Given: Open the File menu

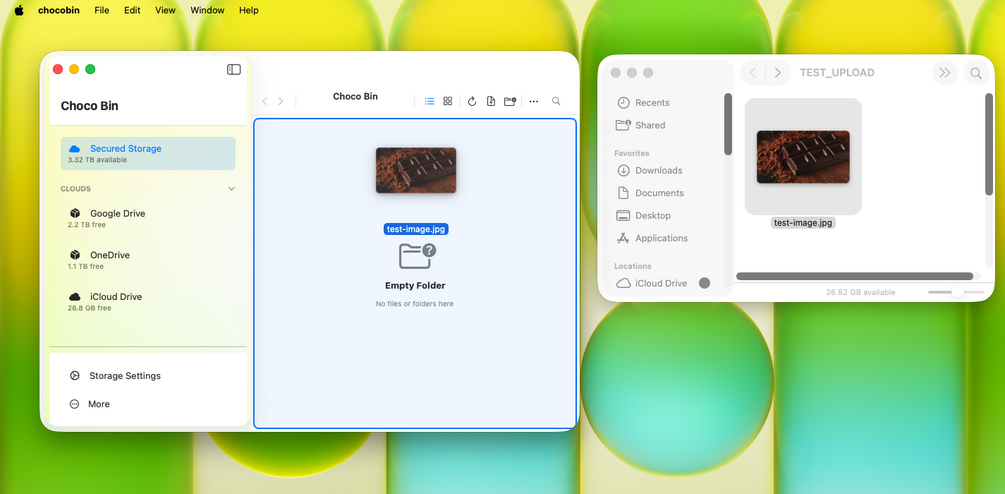Looking at the screenshot, I should [101, 10].
